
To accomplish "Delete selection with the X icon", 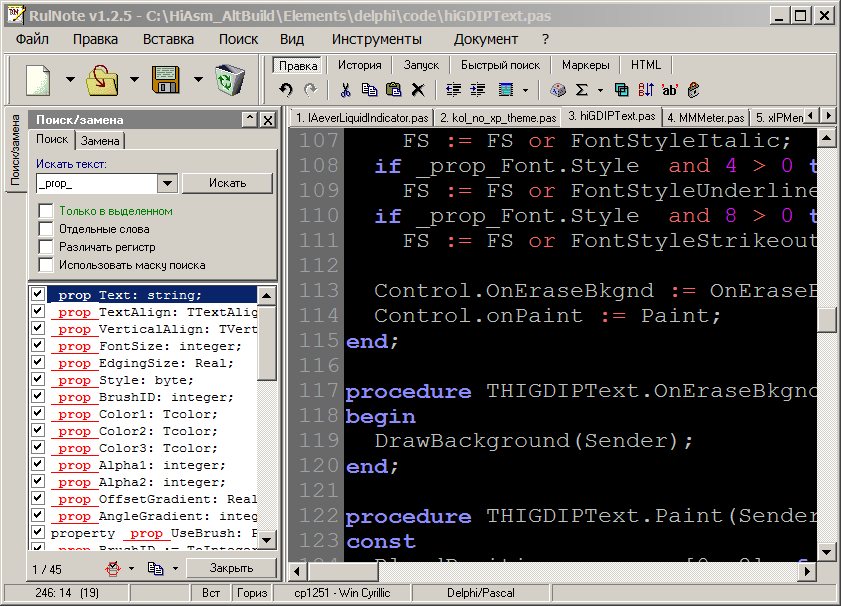I will click(418, 90).
